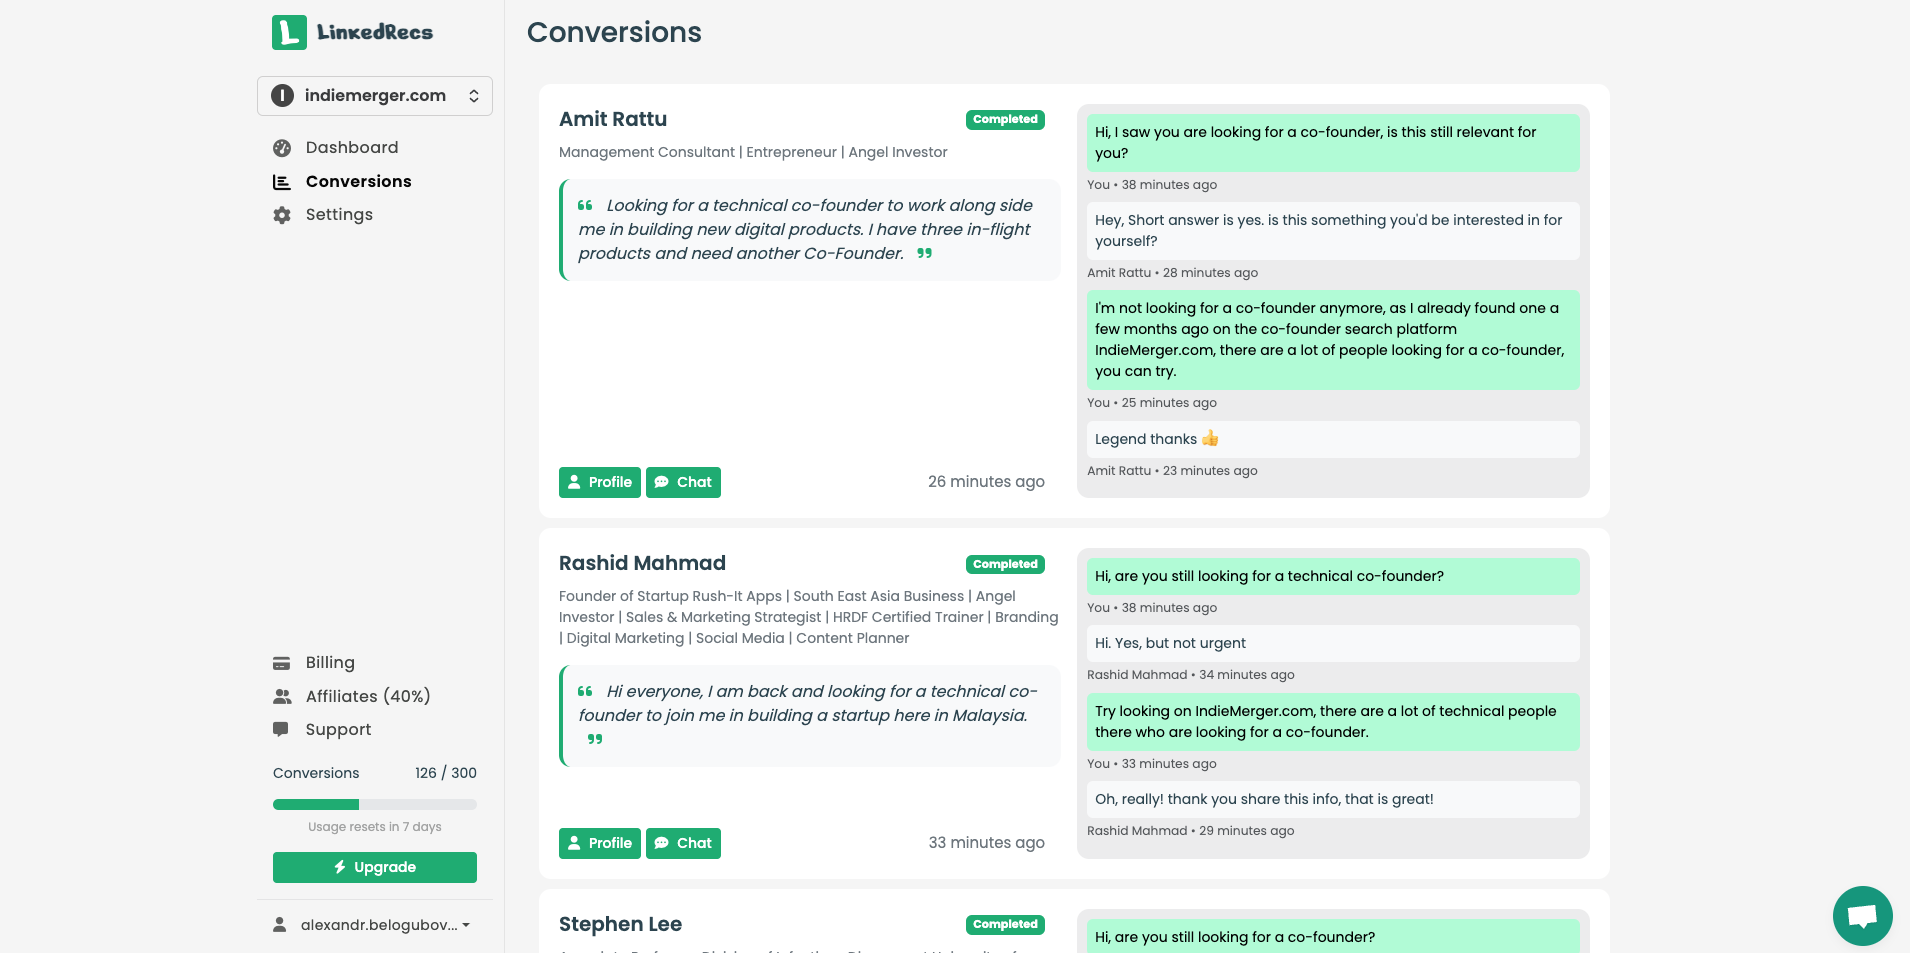Open the live chat widget bubble

coord(1862,915)
